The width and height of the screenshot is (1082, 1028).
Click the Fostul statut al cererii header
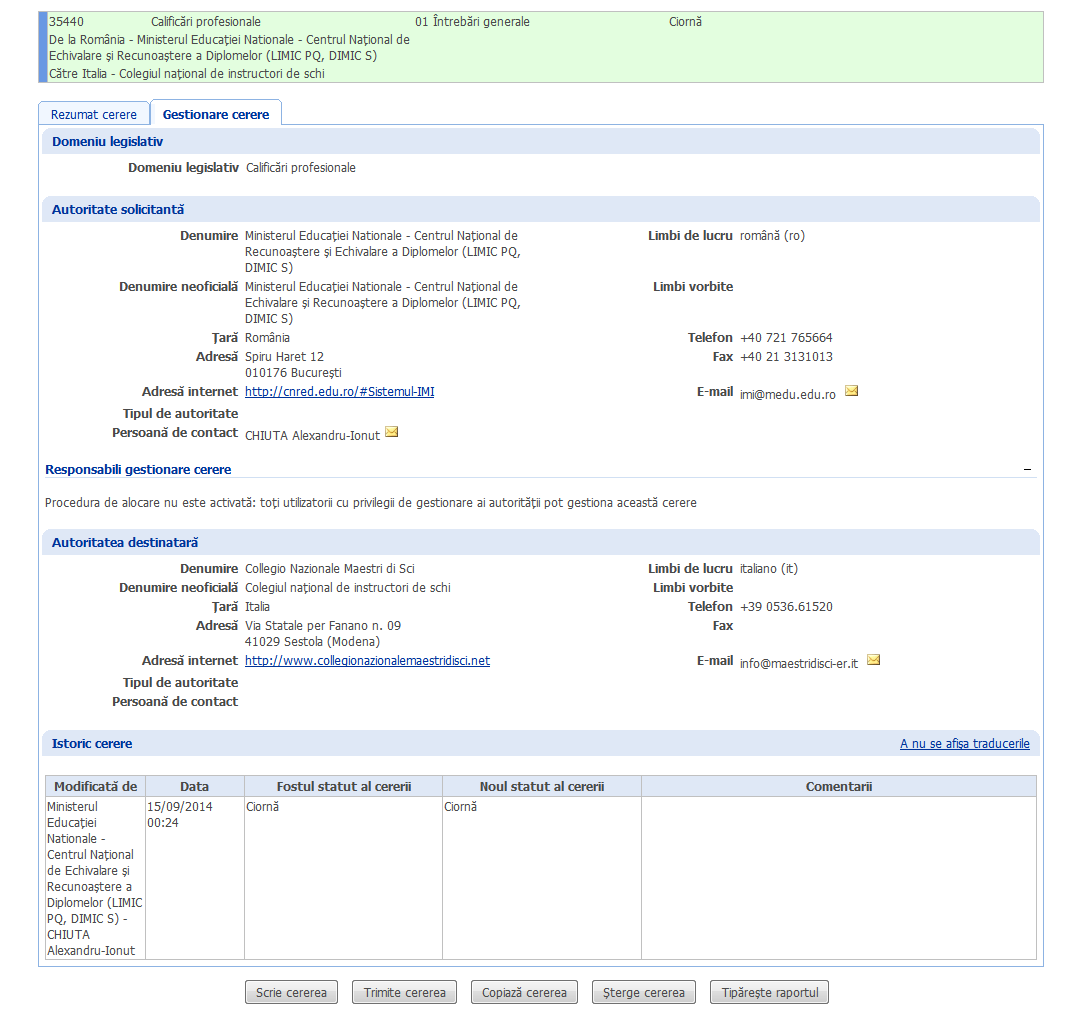tap(343, 787)
